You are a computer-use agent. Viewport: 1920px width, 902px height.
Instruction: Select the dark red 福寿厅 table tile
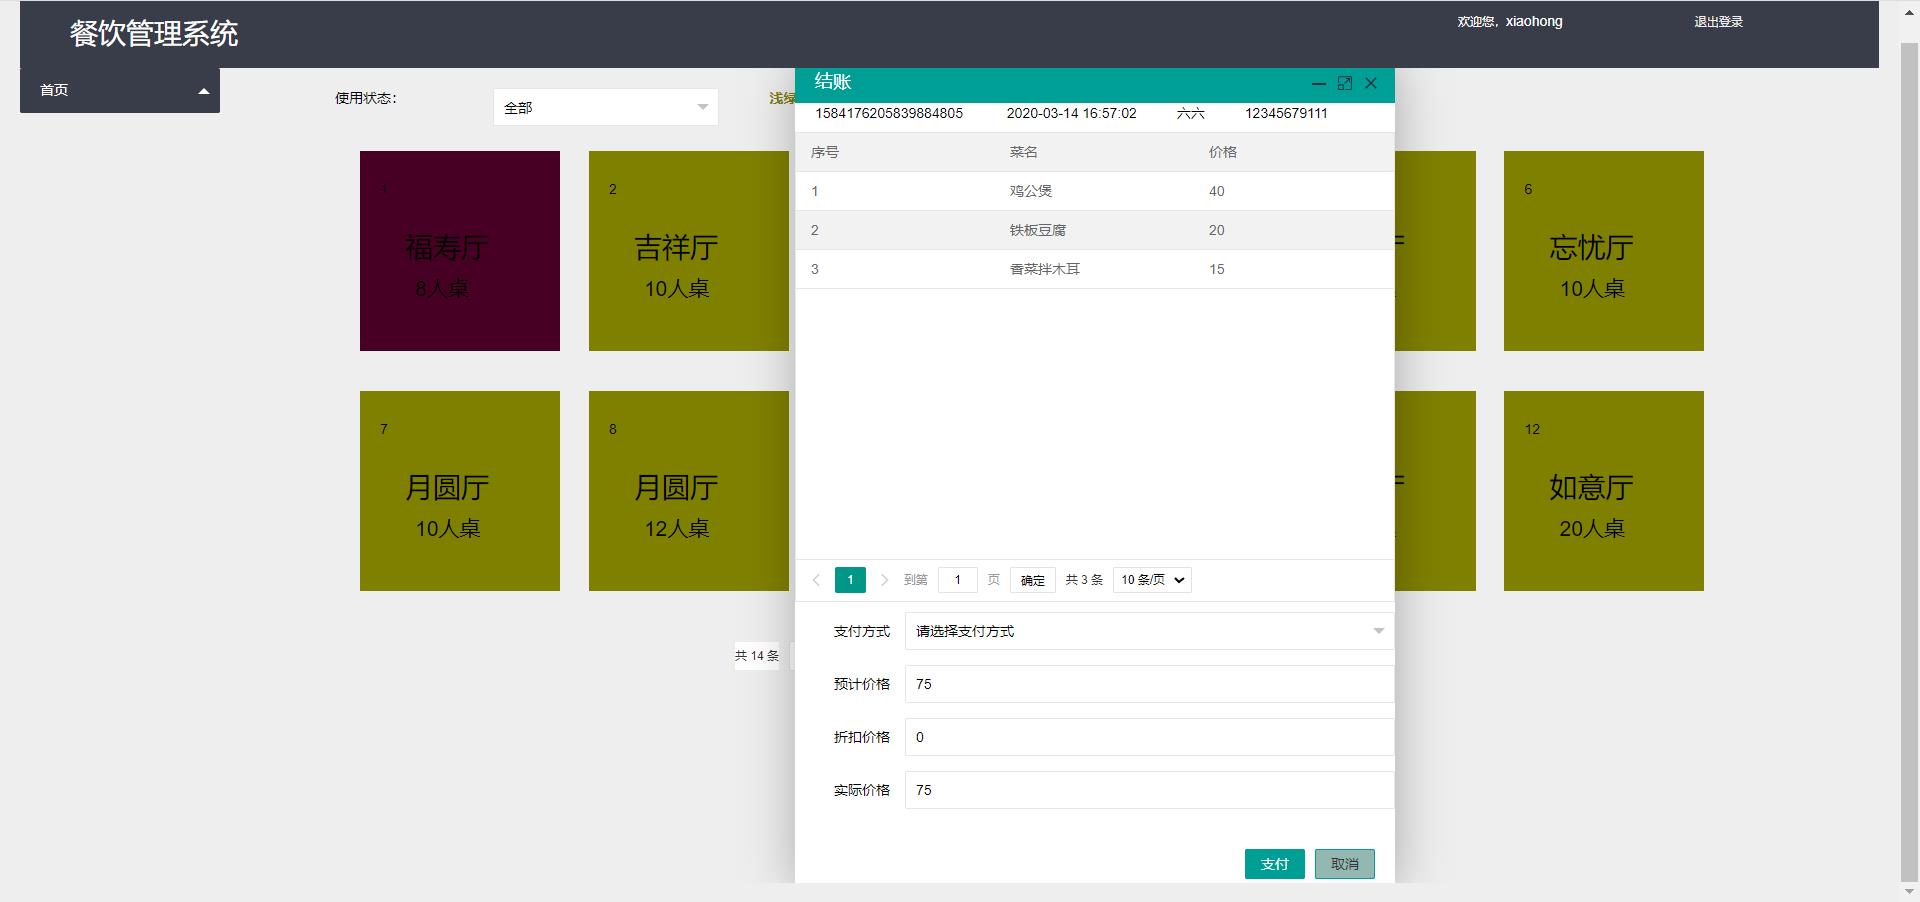coord(459,251)
